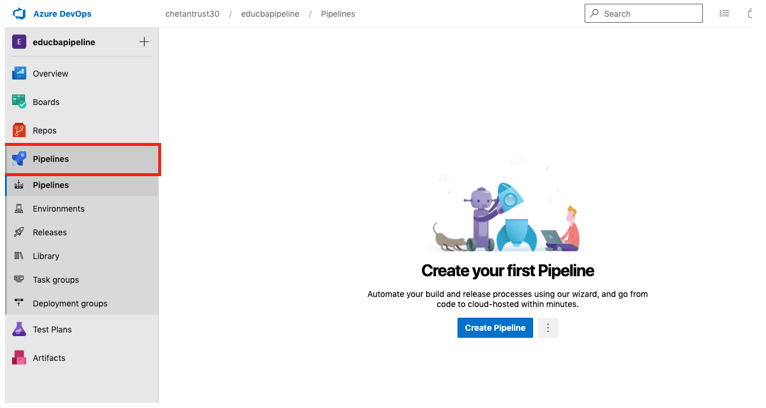Open Task groups in the sidebar
This screenshot has height=408, width=766.
click(x=55, y=280)
